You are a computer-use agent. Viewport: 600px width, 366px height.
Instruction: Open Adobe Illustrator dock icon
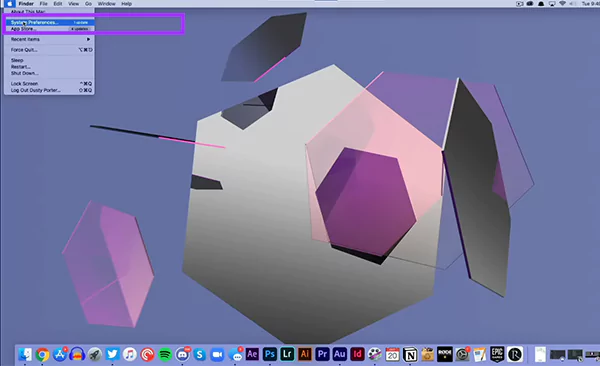[x=305, y=354]
